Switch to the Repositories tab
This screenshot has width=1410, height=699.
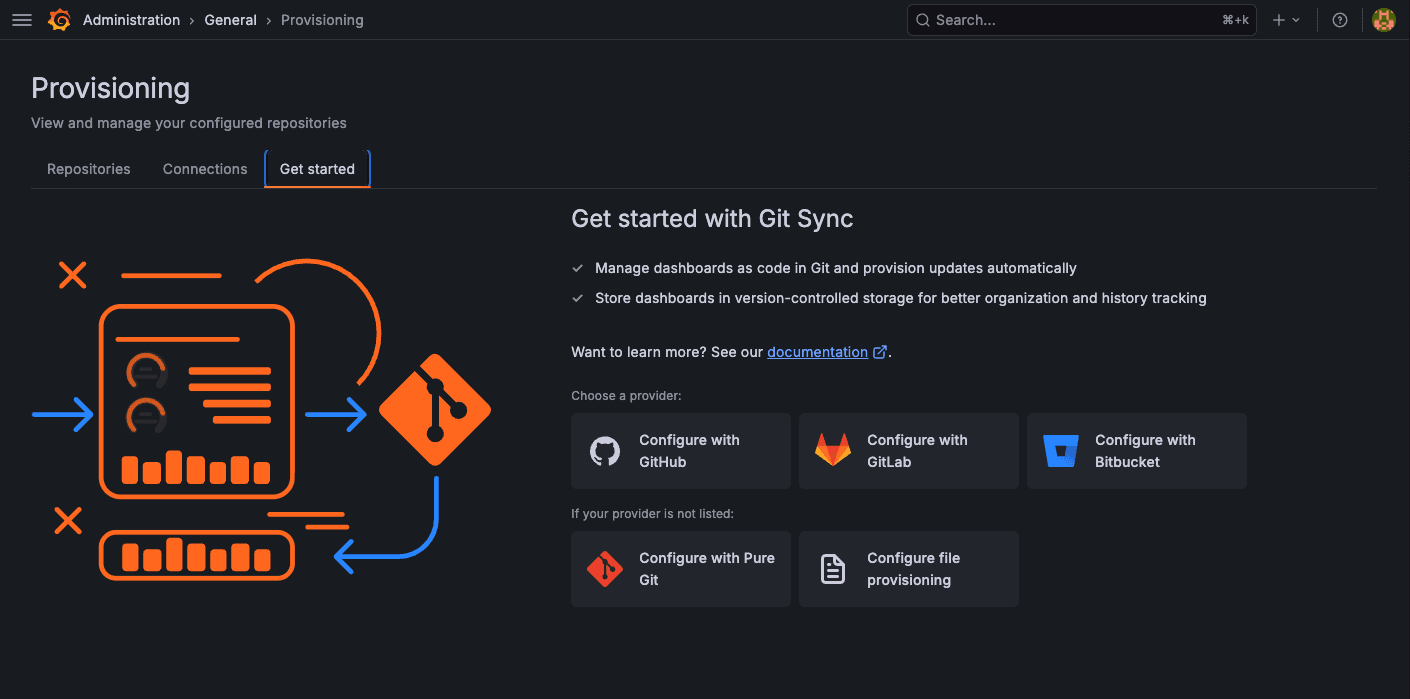(88, 168)
